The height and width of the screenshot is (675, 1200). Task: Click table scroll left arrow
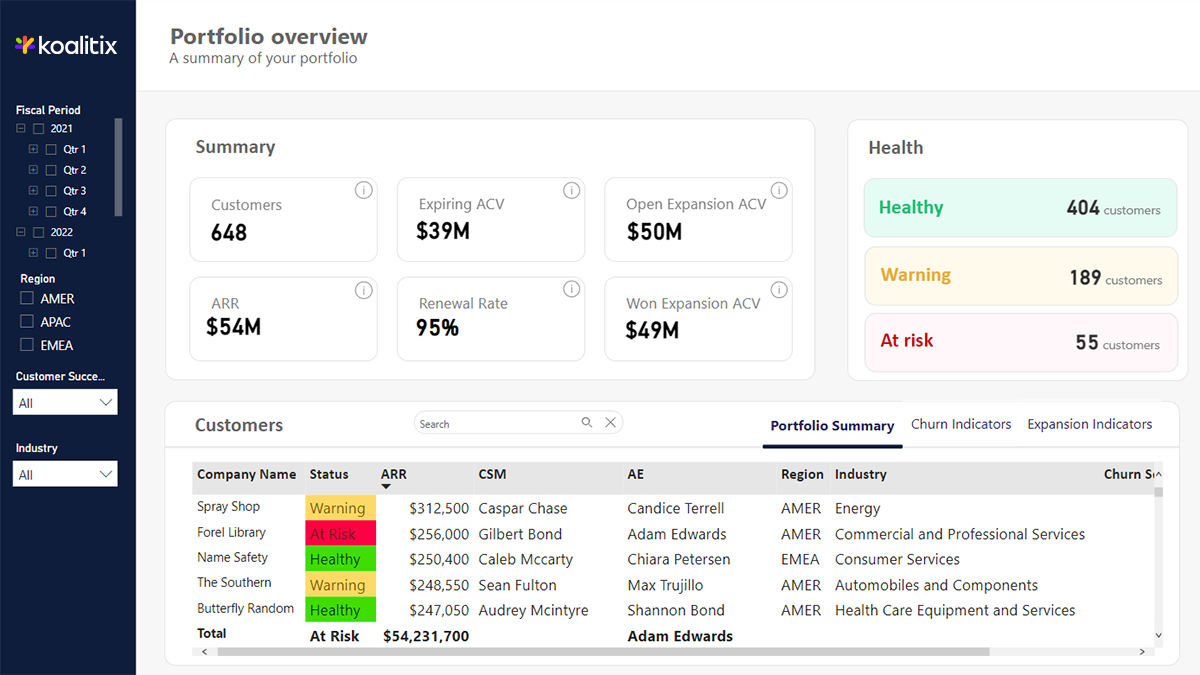pyautogui.click(x=204, y=651)
